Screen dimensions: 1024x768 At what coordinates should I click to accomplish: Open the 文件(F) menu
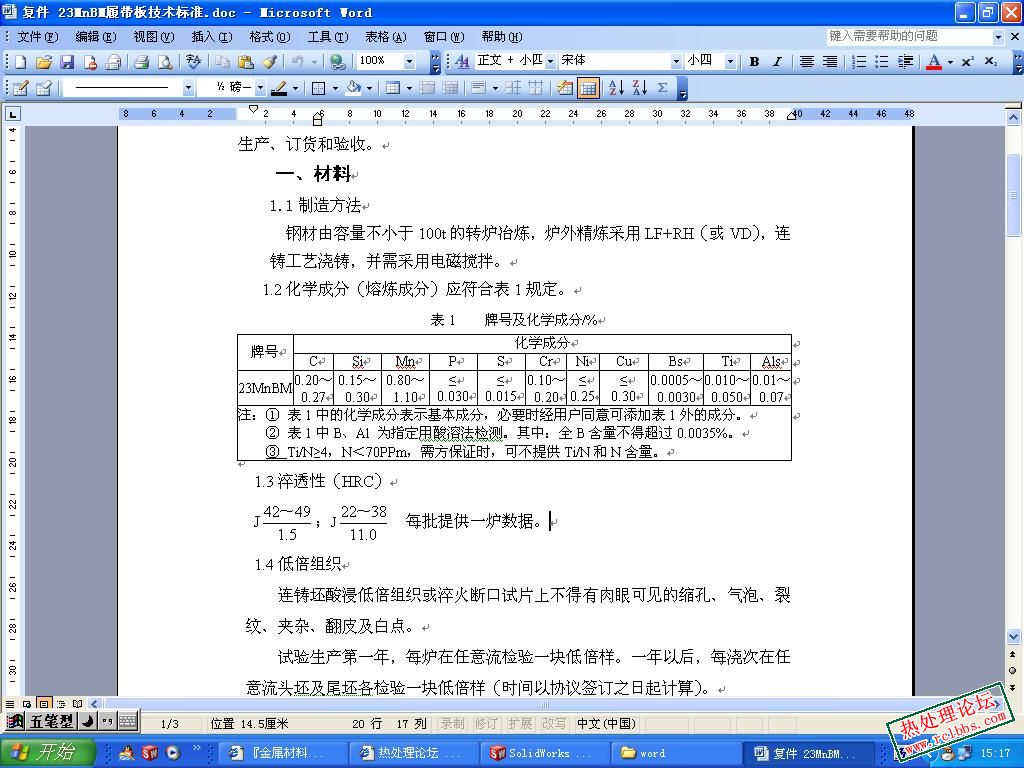37,37
